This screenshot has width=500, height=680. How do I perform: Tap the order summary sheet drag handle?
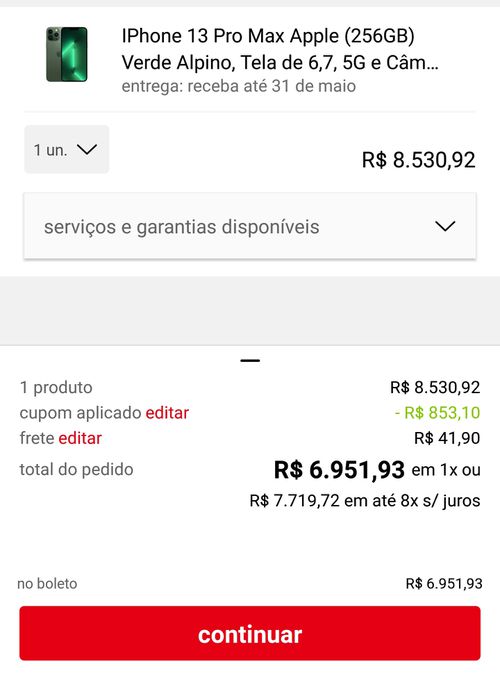[x=250, y=360]
